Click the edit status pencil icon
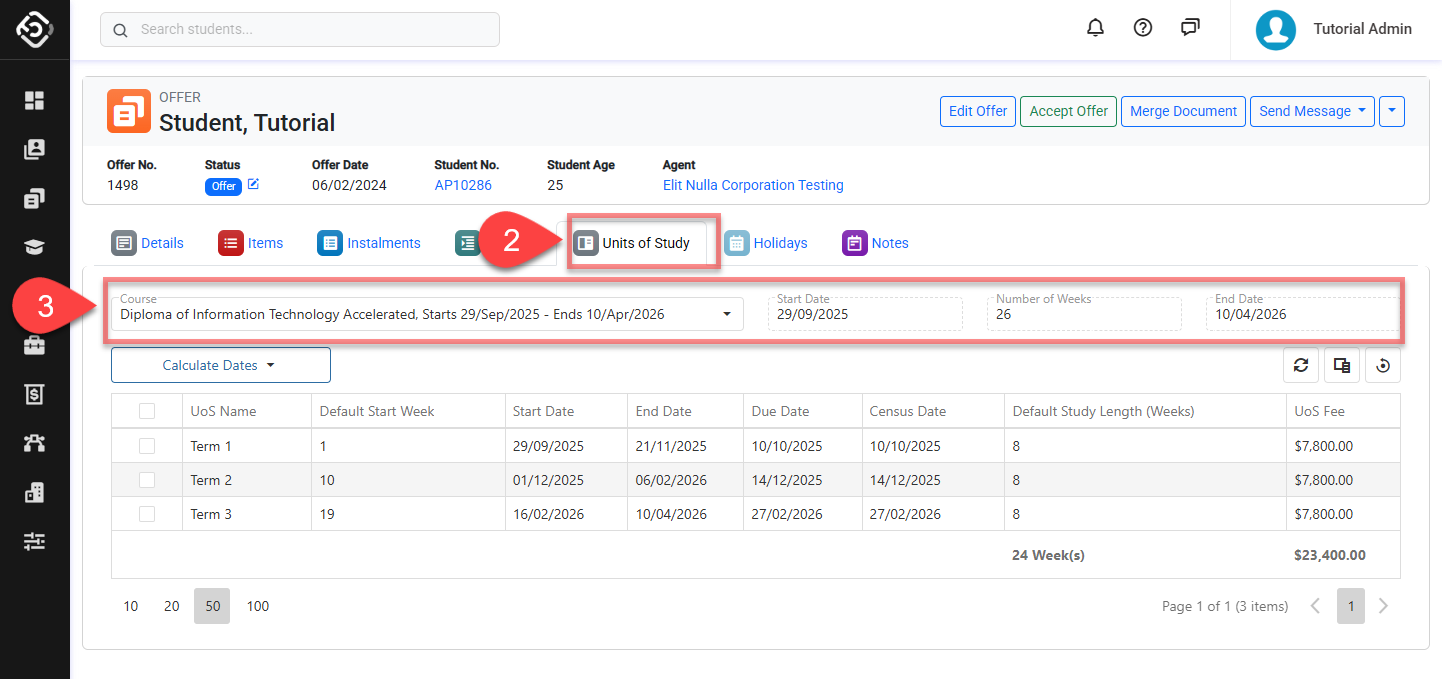The image size is (1442, 679). point(253,184)
